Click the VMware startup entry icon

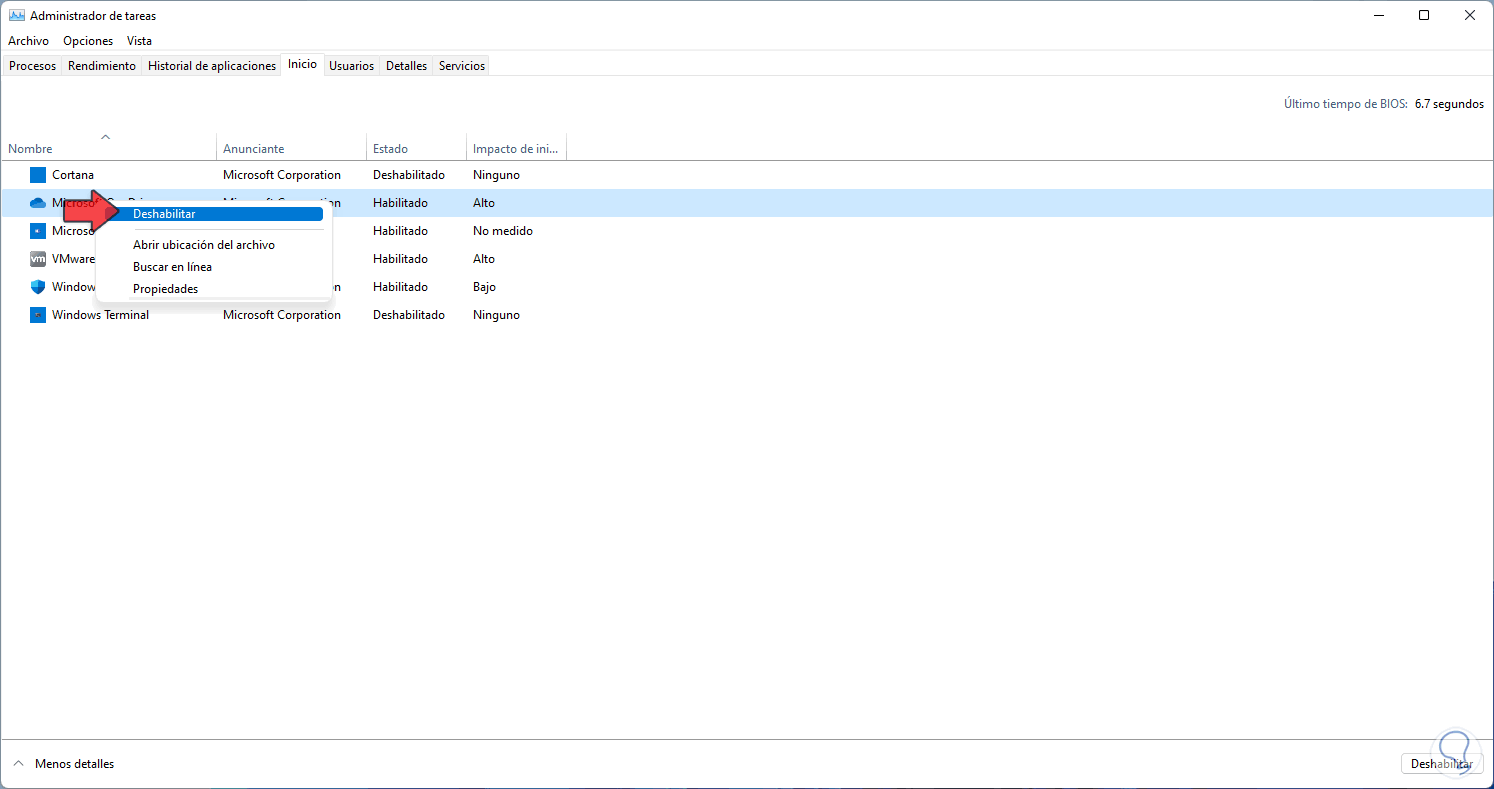coord(38,259)
